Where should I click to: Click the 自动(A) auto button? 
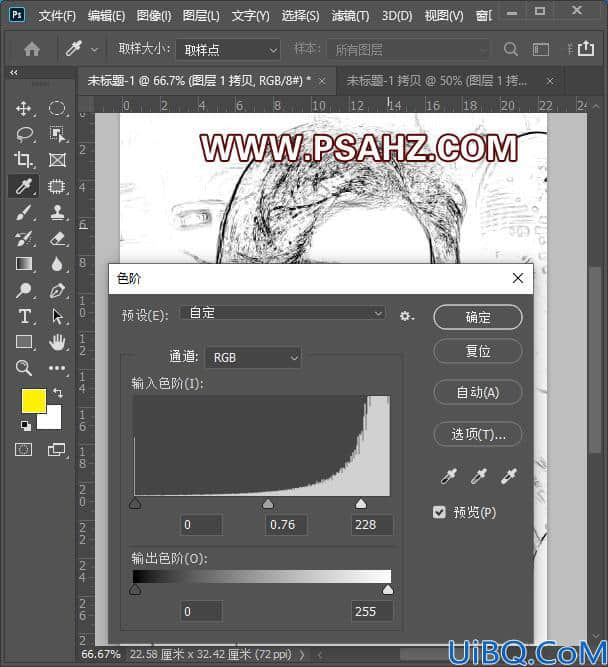(x=478, y=392)
